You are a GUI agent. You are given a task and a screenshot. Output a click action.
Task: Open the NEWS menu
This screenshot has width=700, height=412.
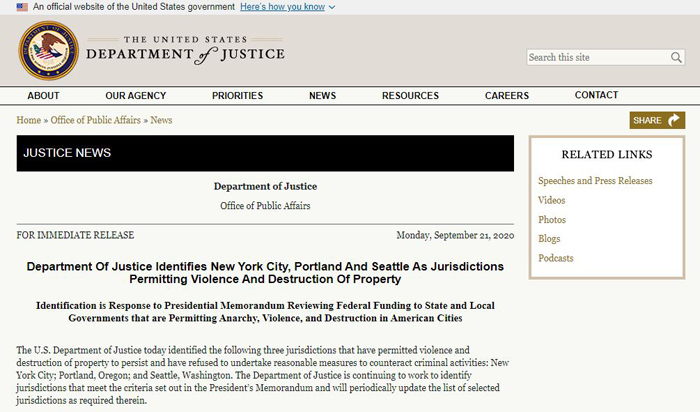pyautogui.click(x=322, y=96)
